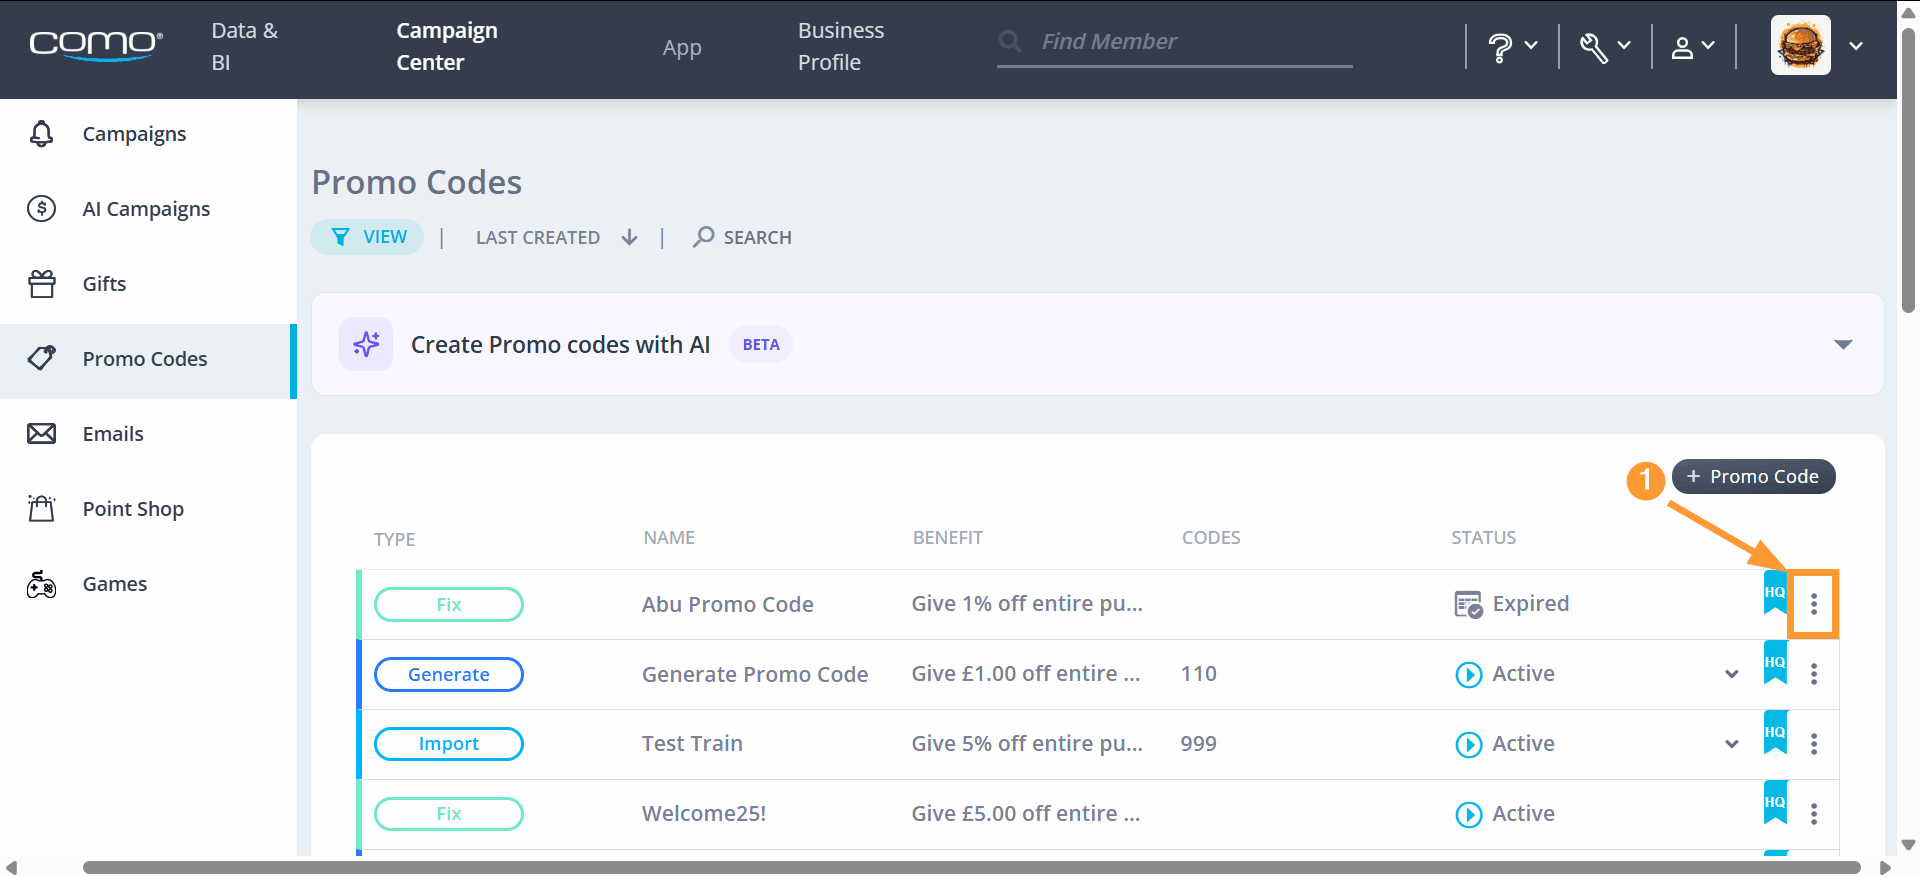Click the burger business avatar
The width and height of the screenshot is (1920, 878).
pos(1800,45)
